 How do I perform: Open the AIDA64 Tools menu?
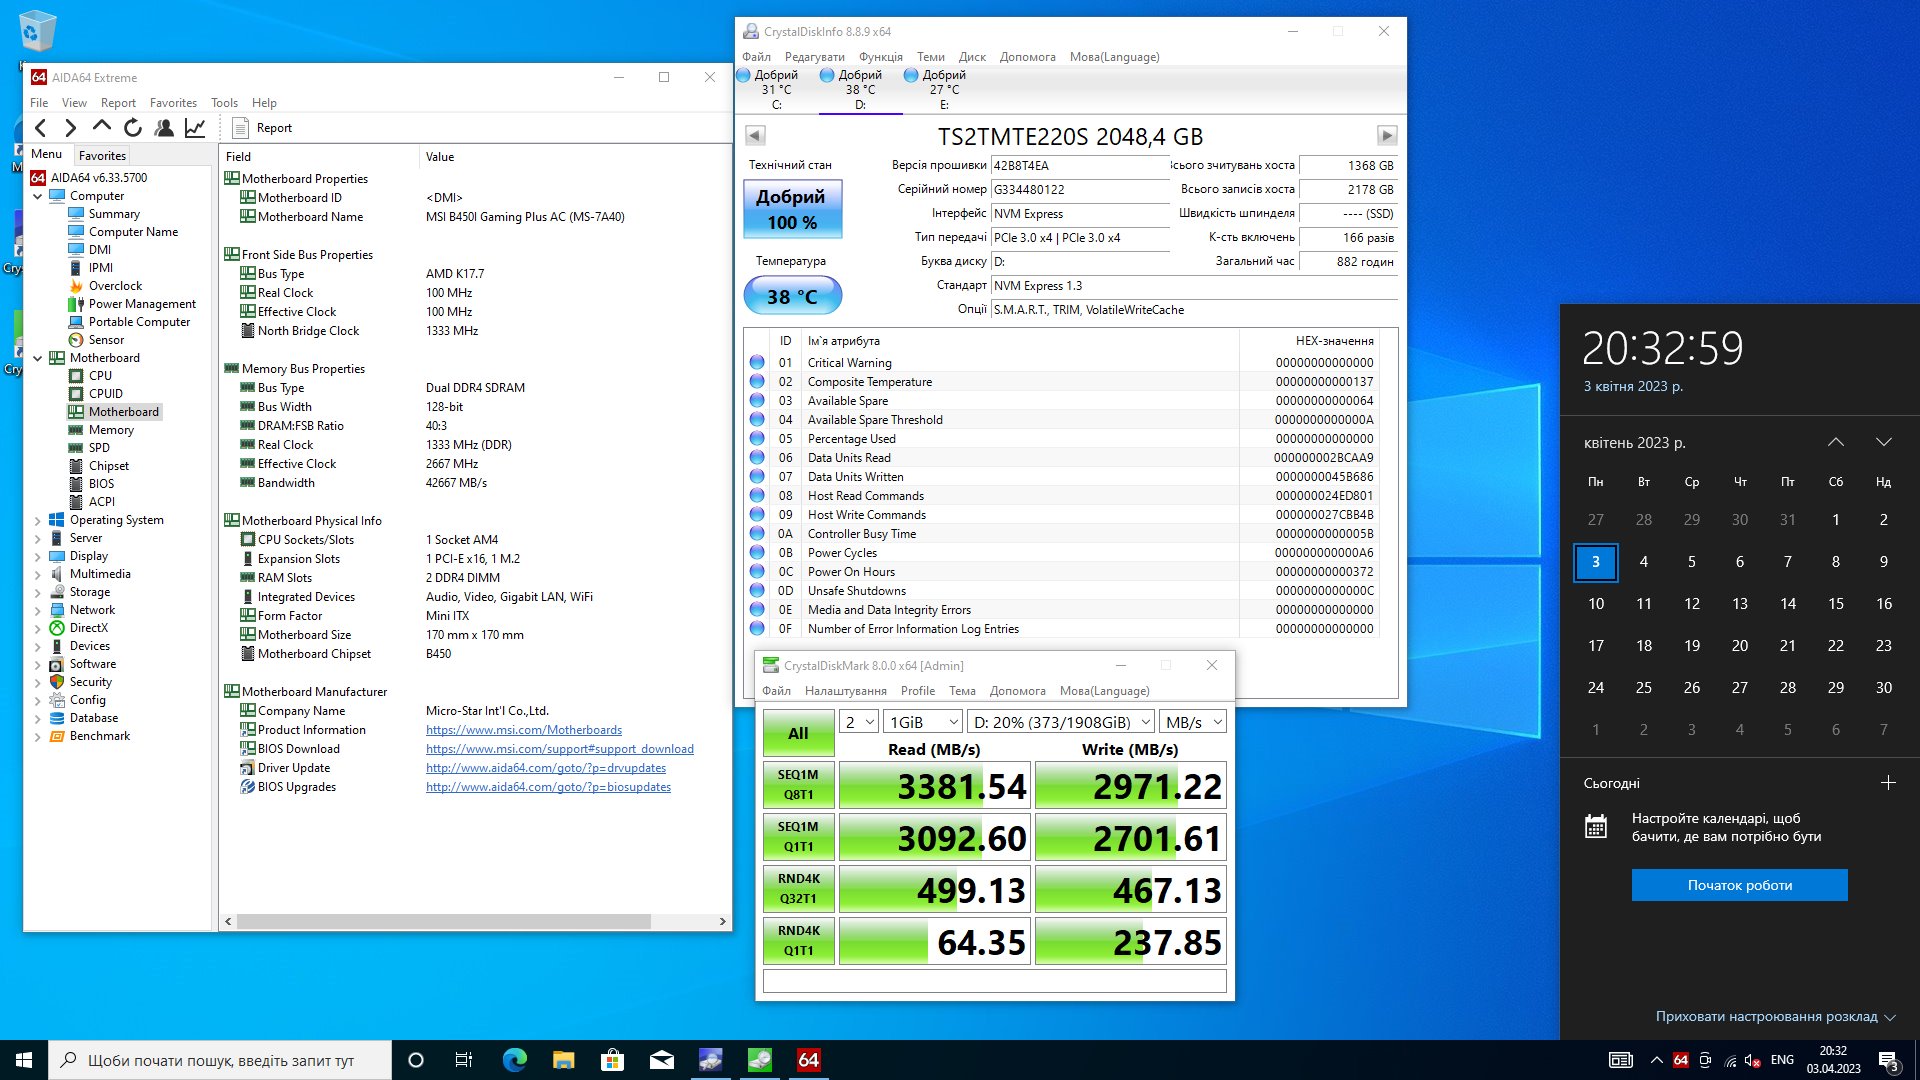coord(224,103)
